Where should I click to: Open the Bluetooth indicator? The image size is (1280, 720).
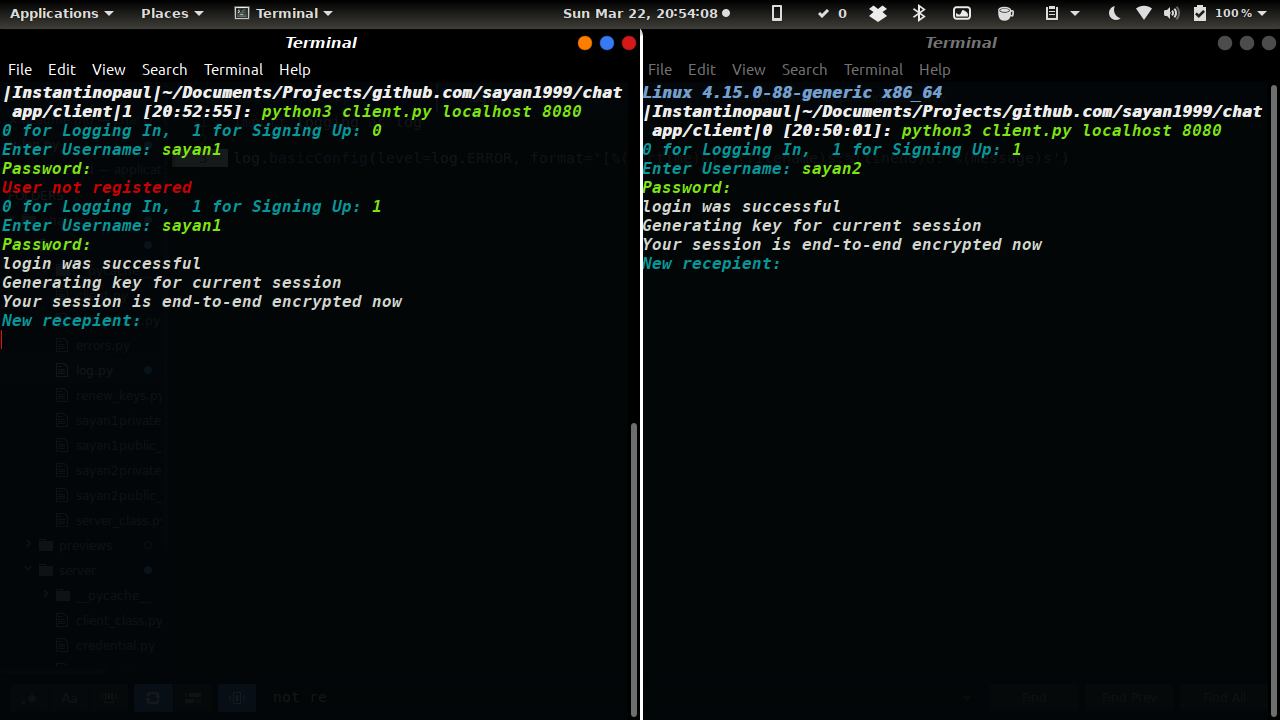919,13
